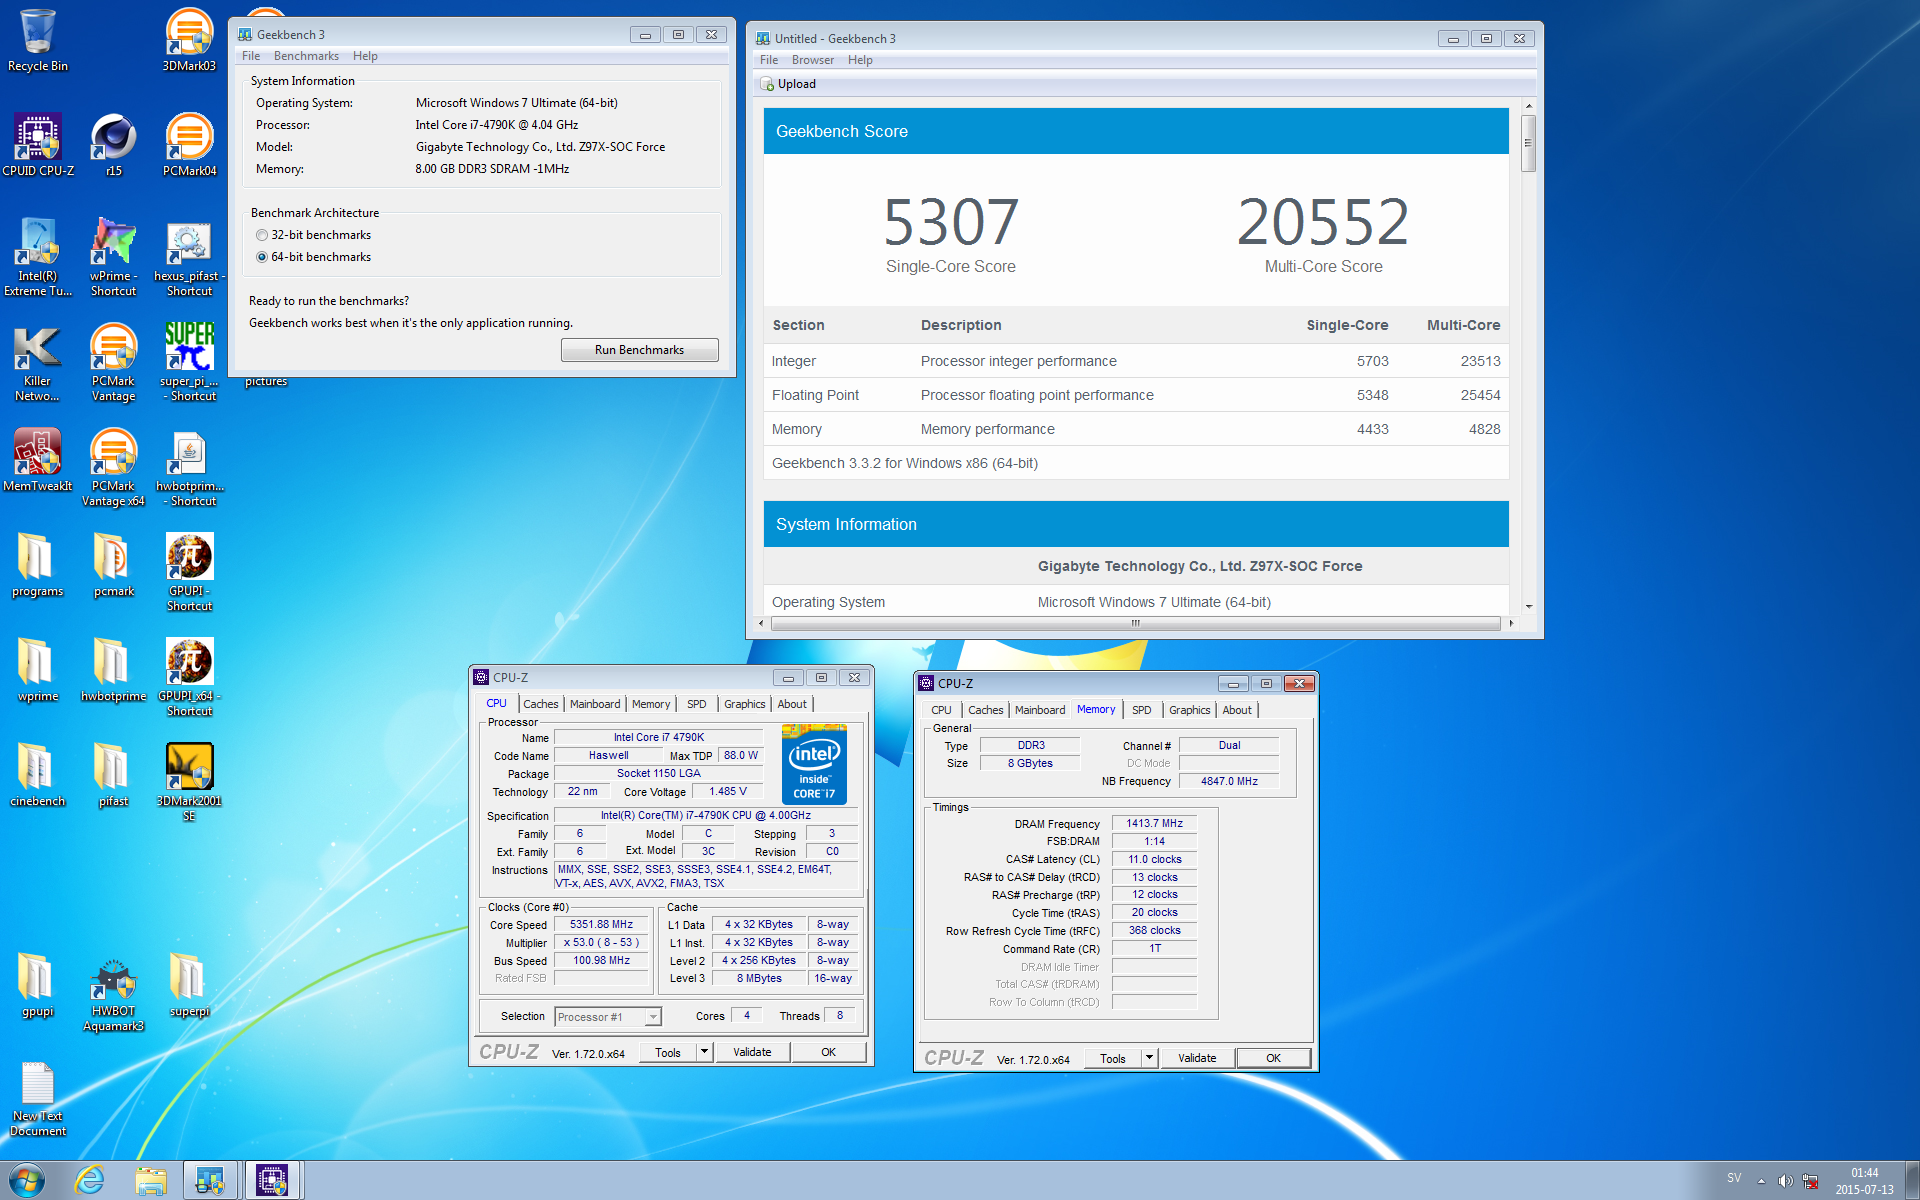Open About tab in left CPU-Z

coord(792,704)
